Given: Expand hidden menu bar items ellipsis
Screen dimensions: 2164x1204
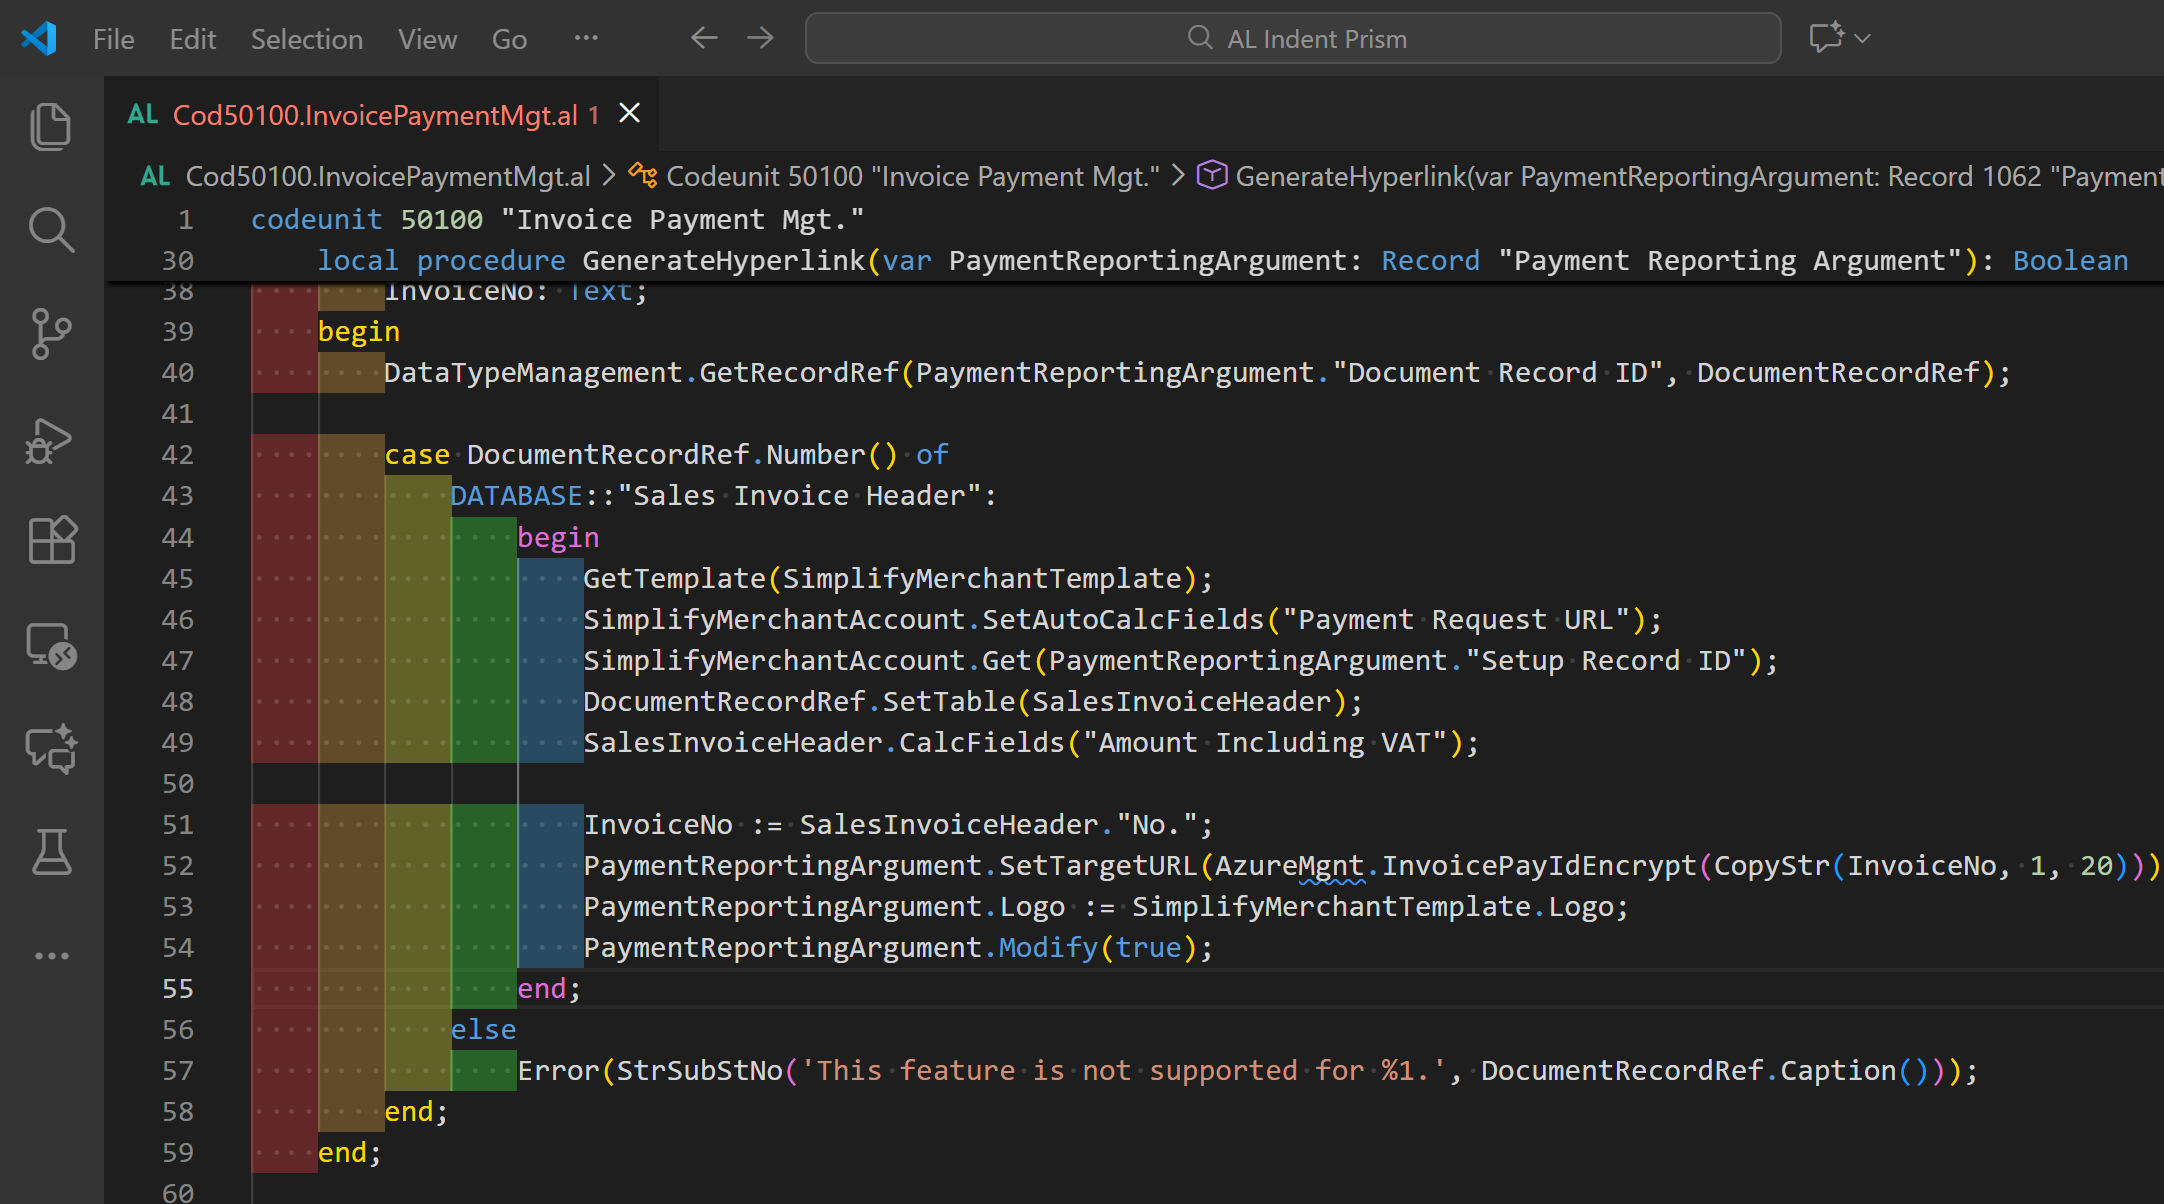Looking at the screenshot, I should tap(586, 38).
